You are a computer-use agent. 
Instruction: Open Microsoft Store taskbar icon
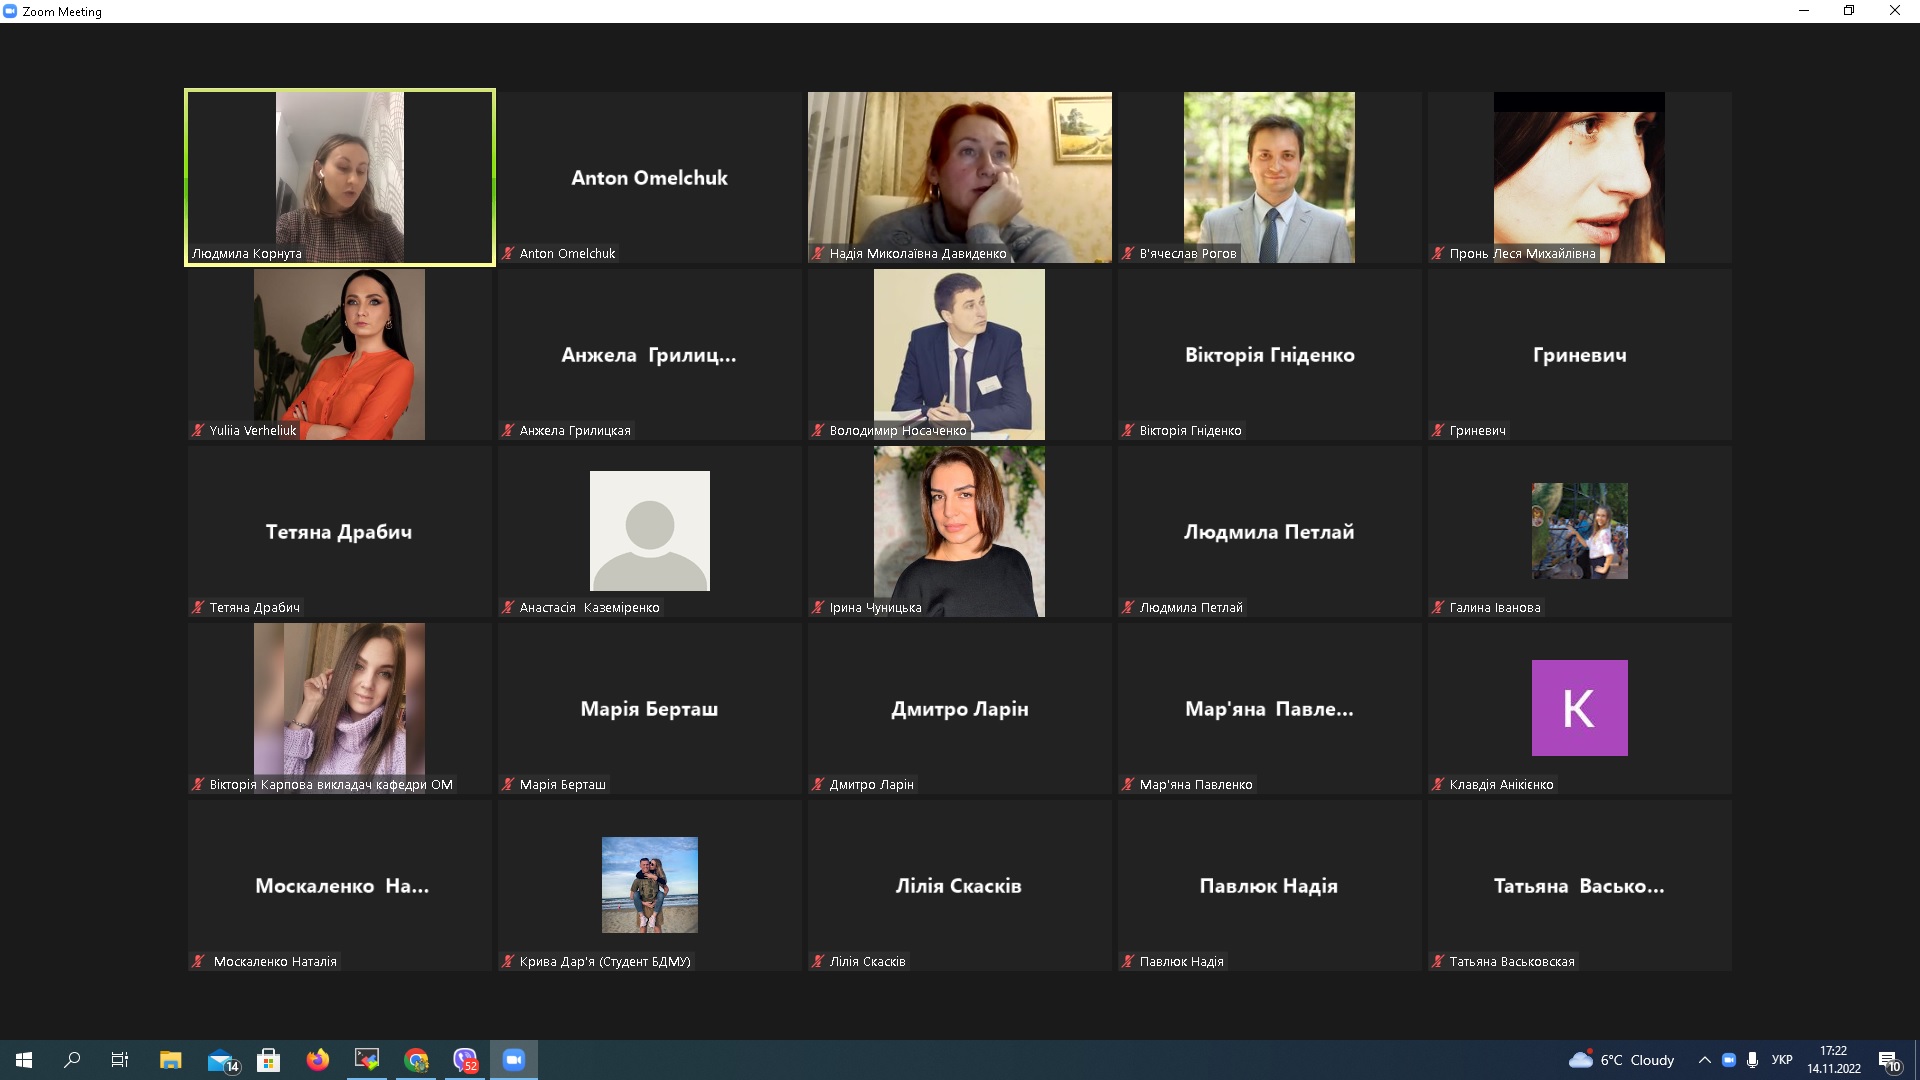pos(268,1060)
